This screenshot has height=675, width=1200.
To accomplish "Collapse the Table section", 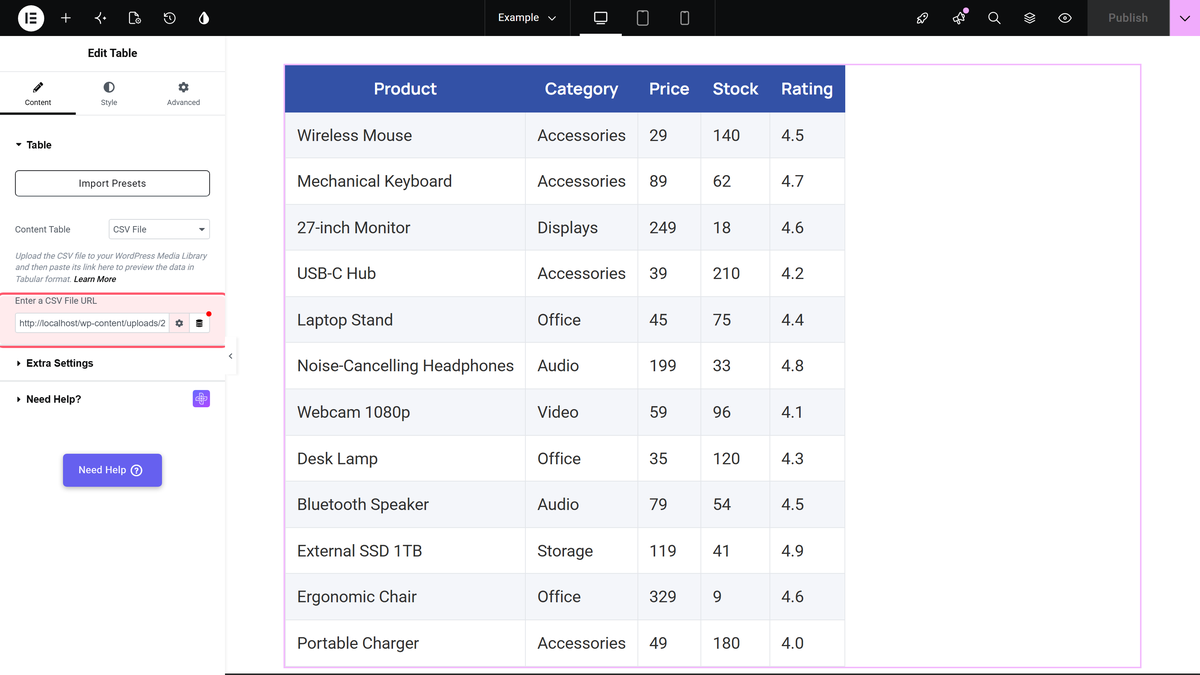I will [112, 145].
